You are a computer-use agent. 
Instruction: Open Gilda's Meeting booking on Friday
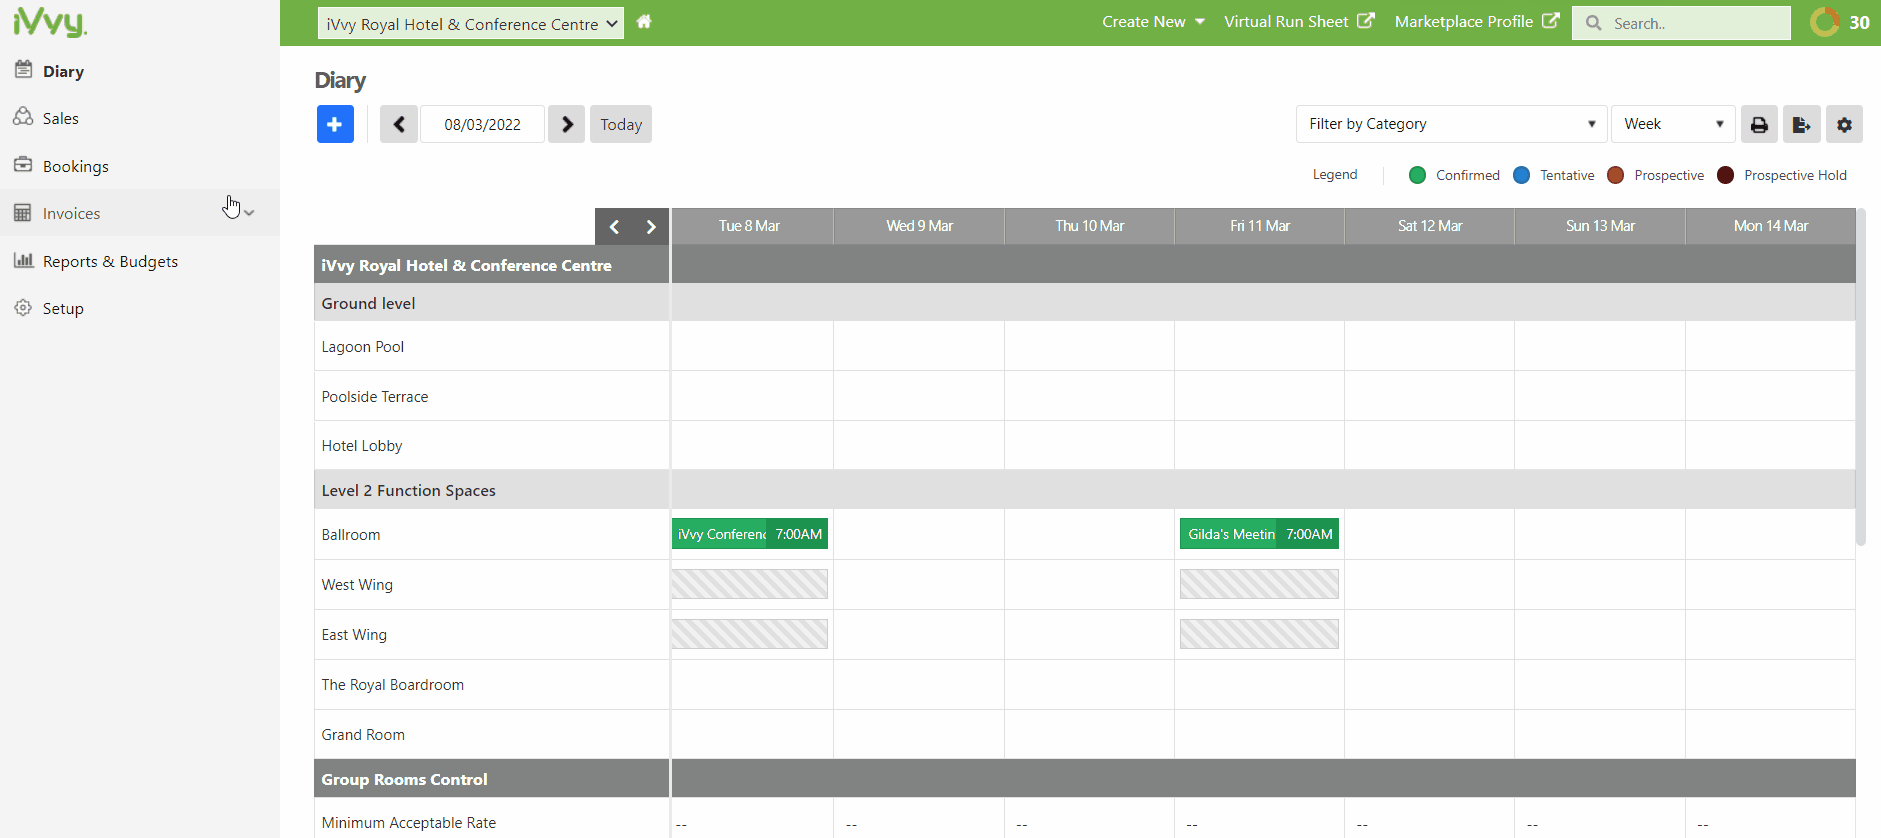point(1259,534)
